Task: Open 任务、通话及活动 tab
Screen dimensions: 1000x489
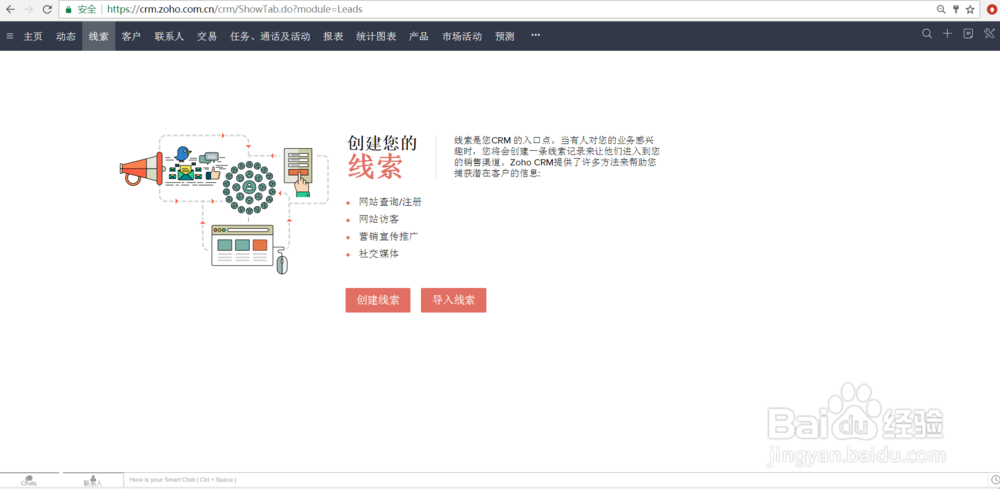Action: click(270, 36)
